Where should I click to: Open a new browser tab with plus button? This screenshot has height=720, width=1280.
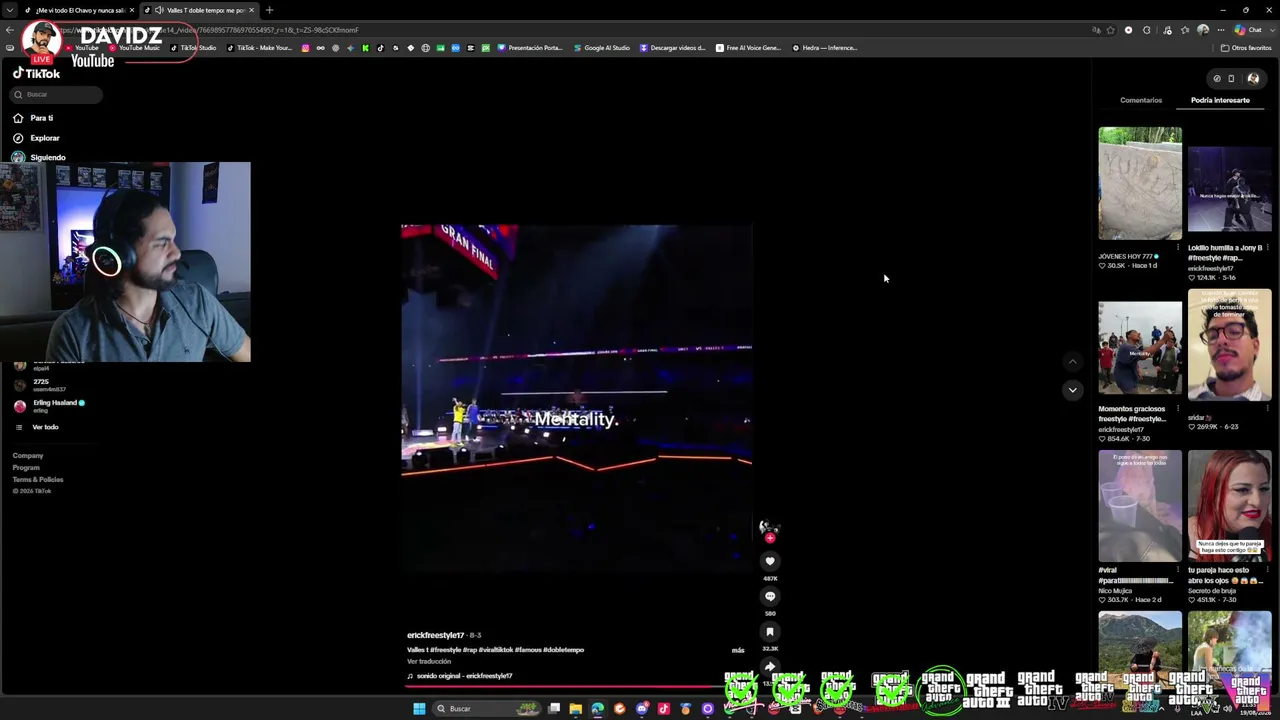click(x=269, y=10)
